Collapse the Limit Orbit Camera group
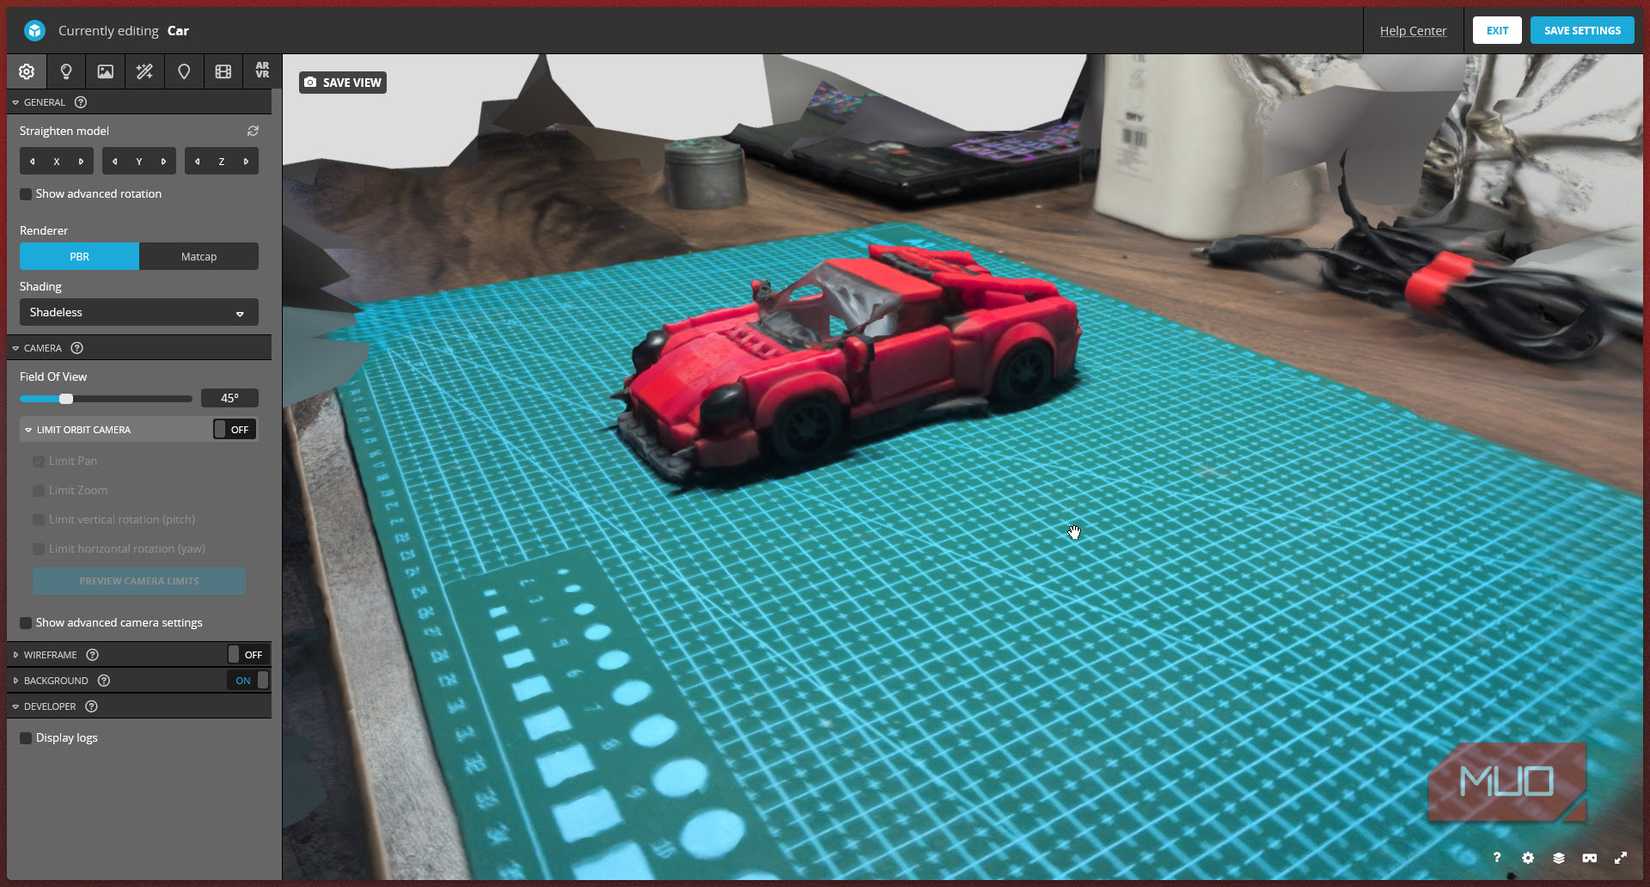 (x=28, y=430)
